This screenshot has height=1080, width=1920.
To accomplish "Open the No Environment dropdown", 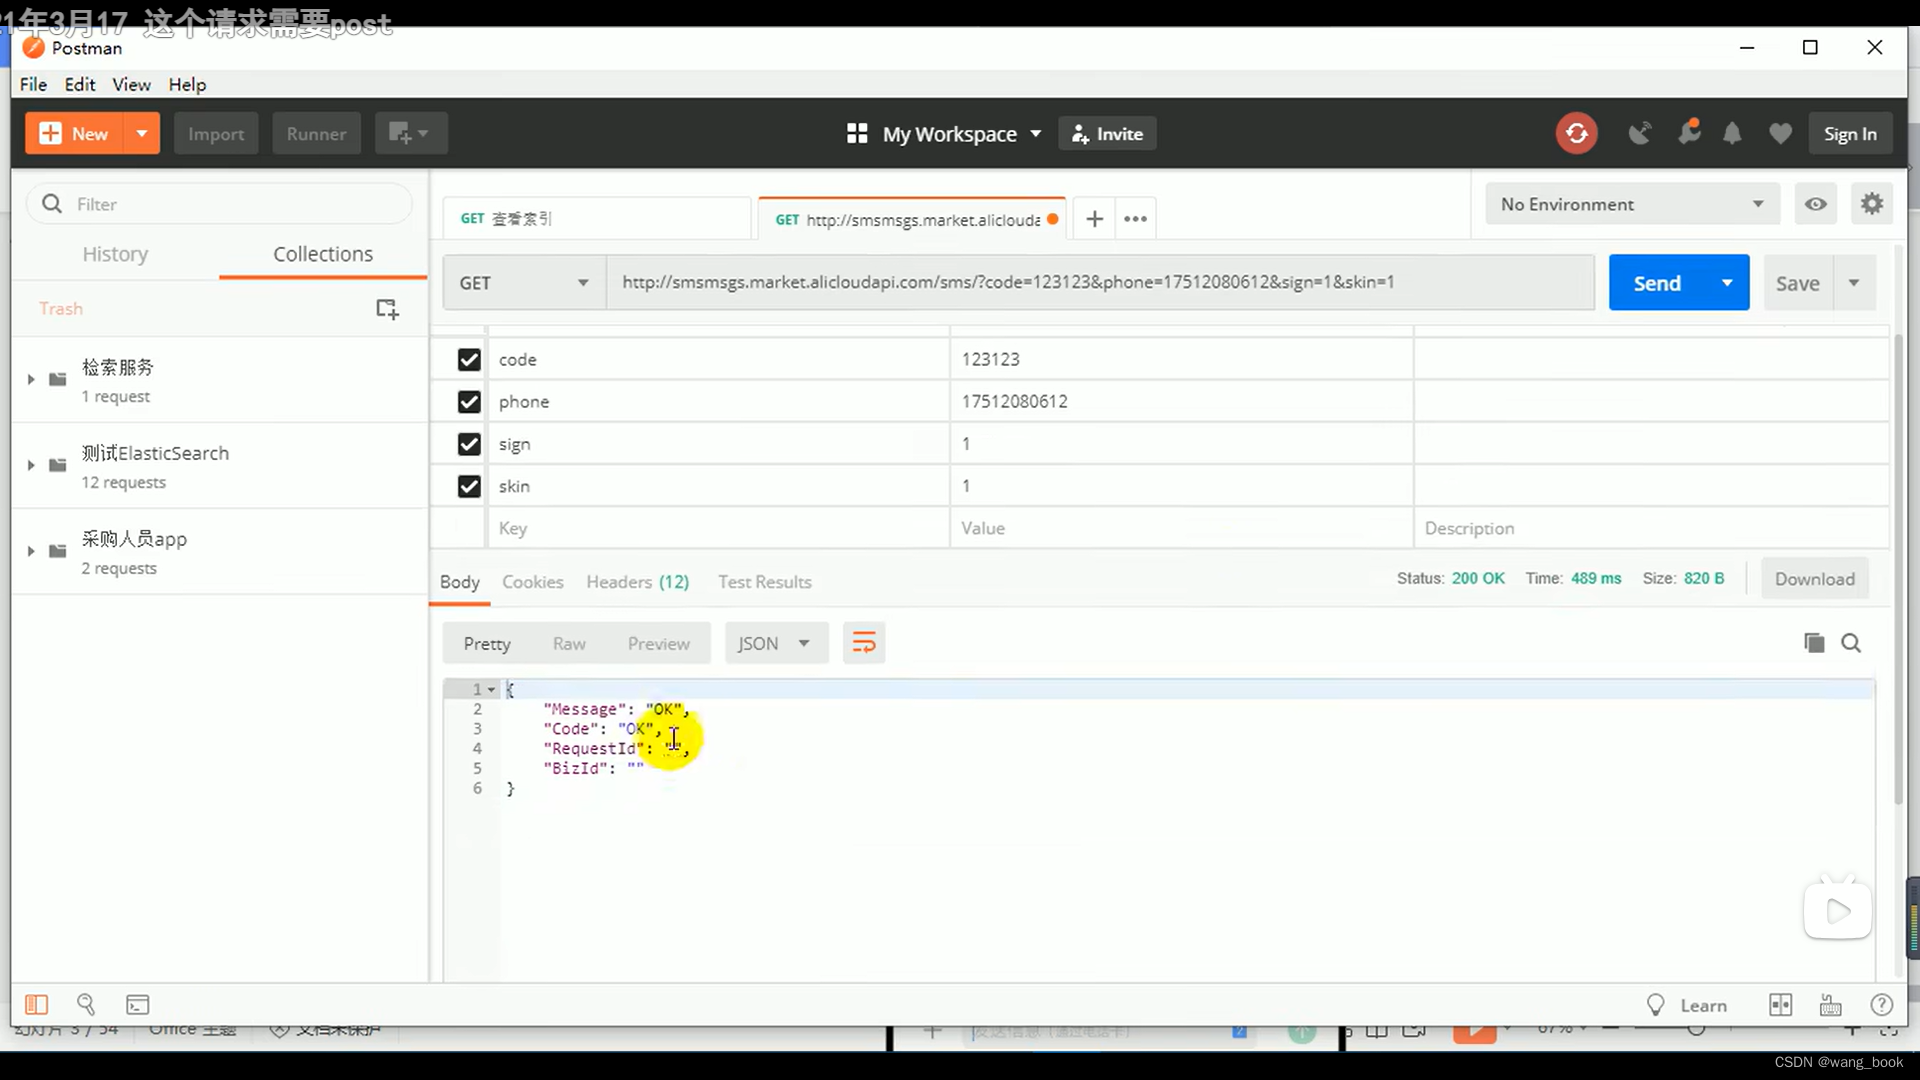I will [1633, 204].
